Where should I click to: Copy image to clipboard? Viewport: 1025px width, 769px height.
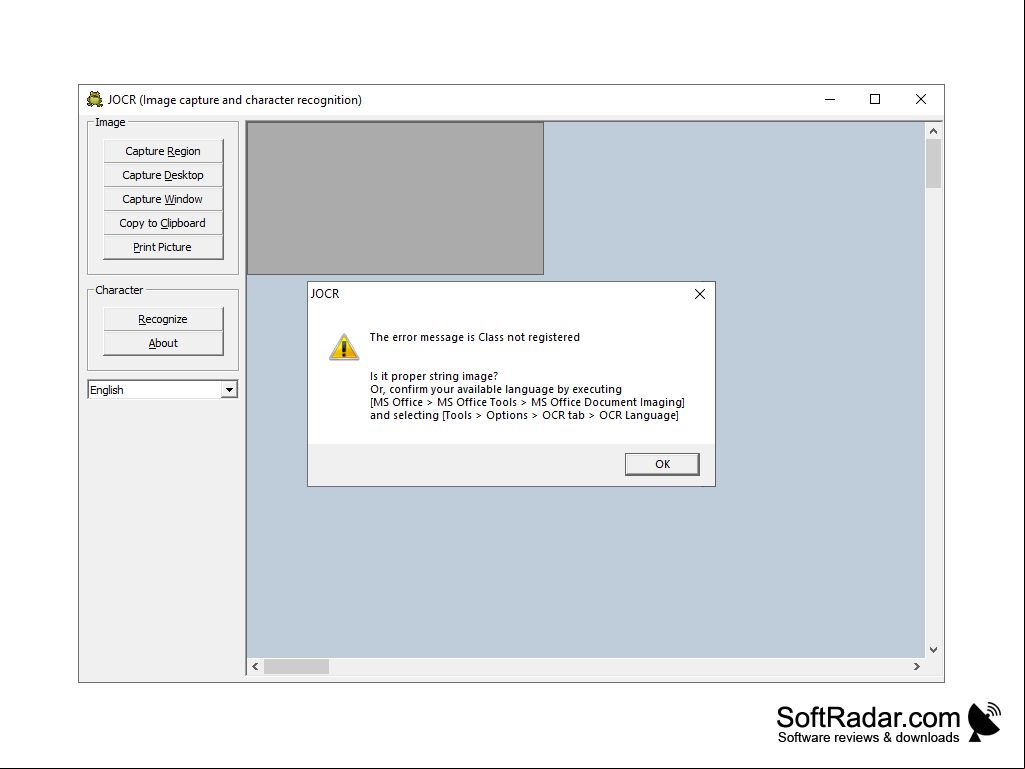[x=163, y=223]
